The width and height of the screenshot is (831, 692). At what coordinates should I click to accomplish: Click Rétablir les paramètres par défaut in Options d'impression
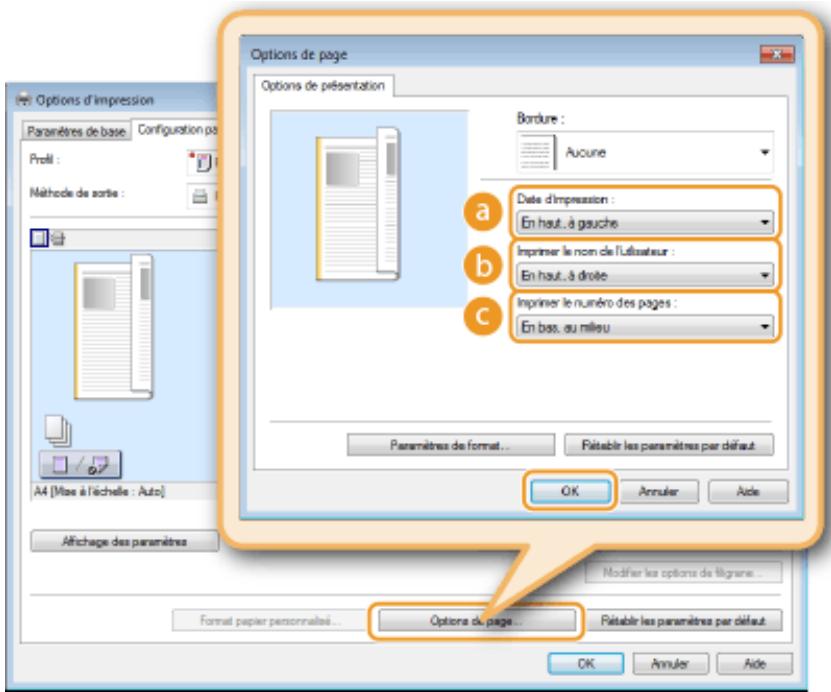point(683,620)
